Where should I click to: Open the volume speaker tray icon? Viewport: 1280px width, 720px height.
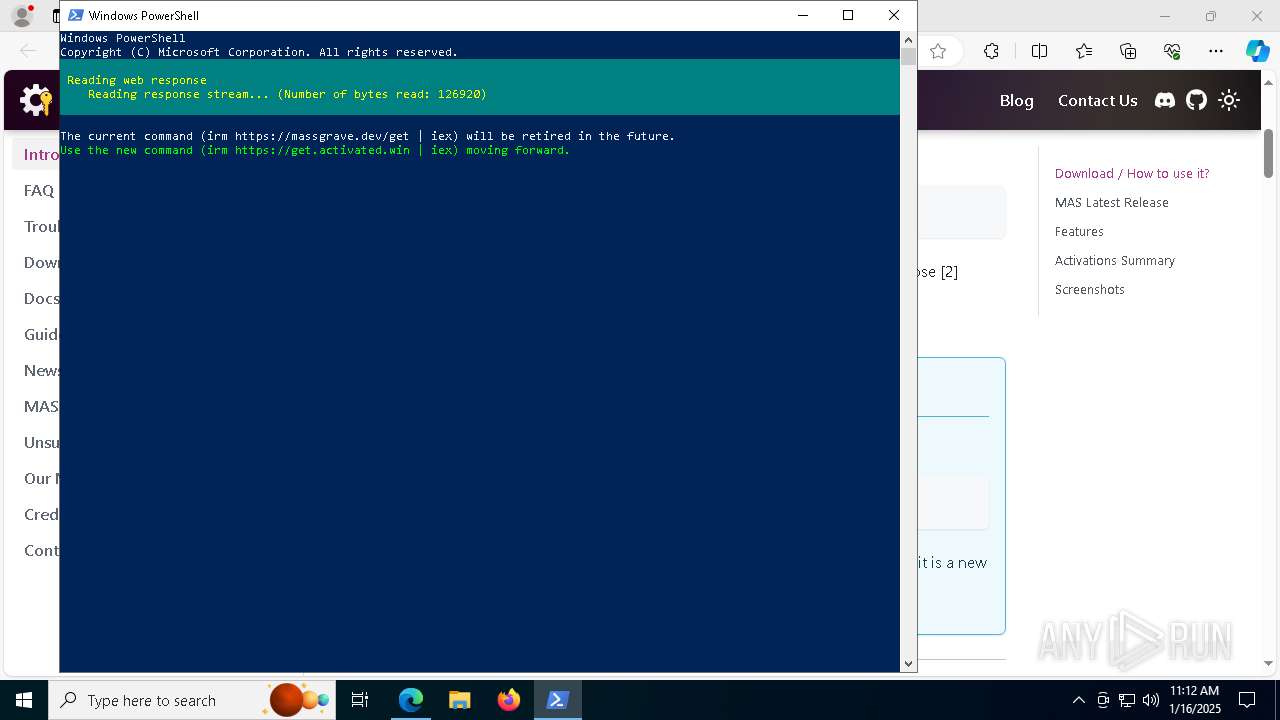tap(1150, 700)
